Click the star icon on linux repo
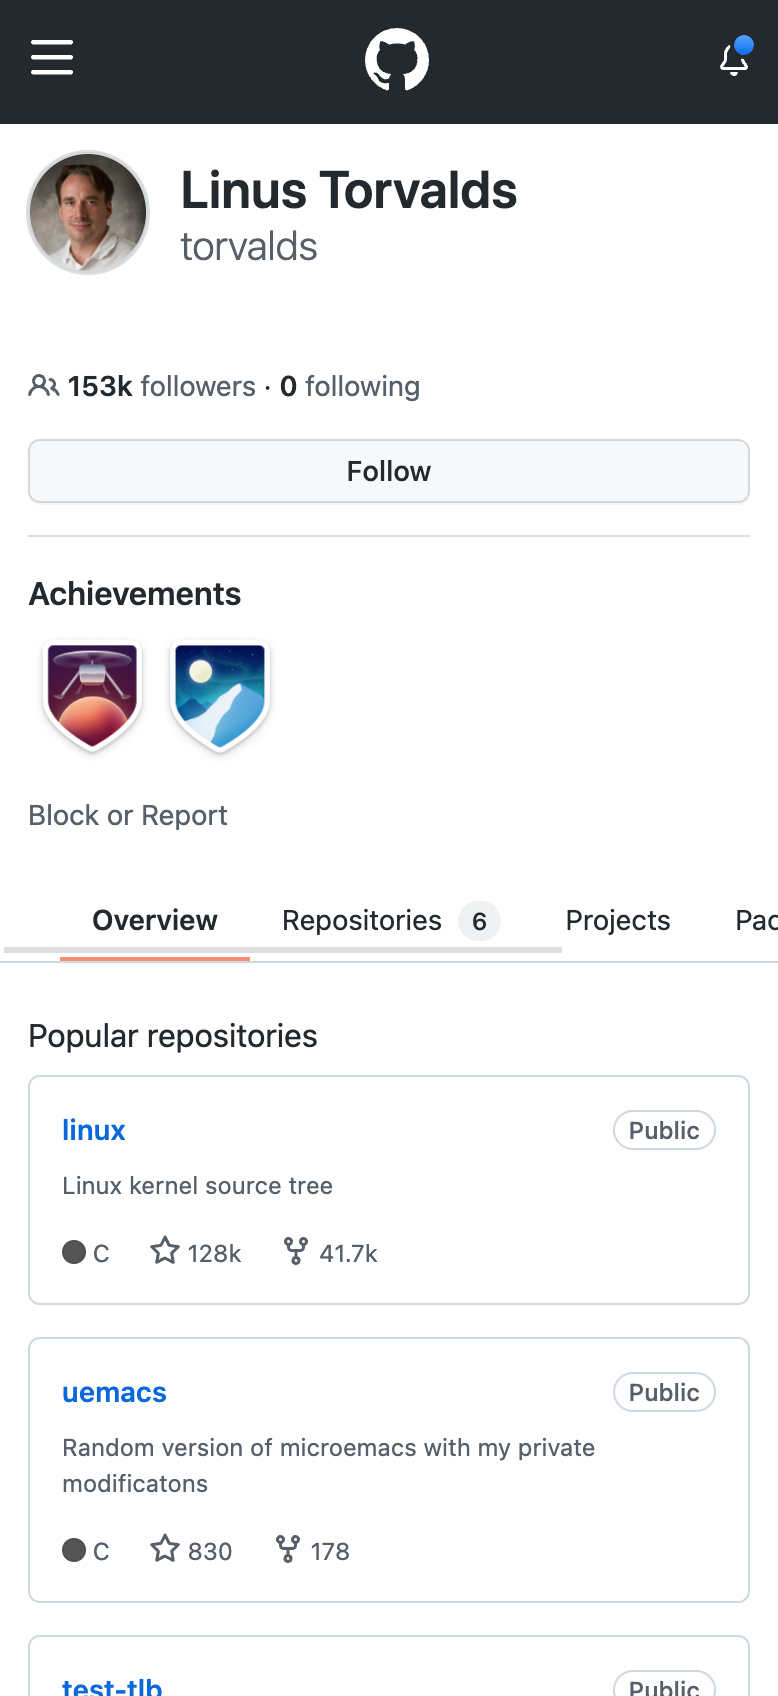The image size is (778, 1696). click(x=165, y=1251)
